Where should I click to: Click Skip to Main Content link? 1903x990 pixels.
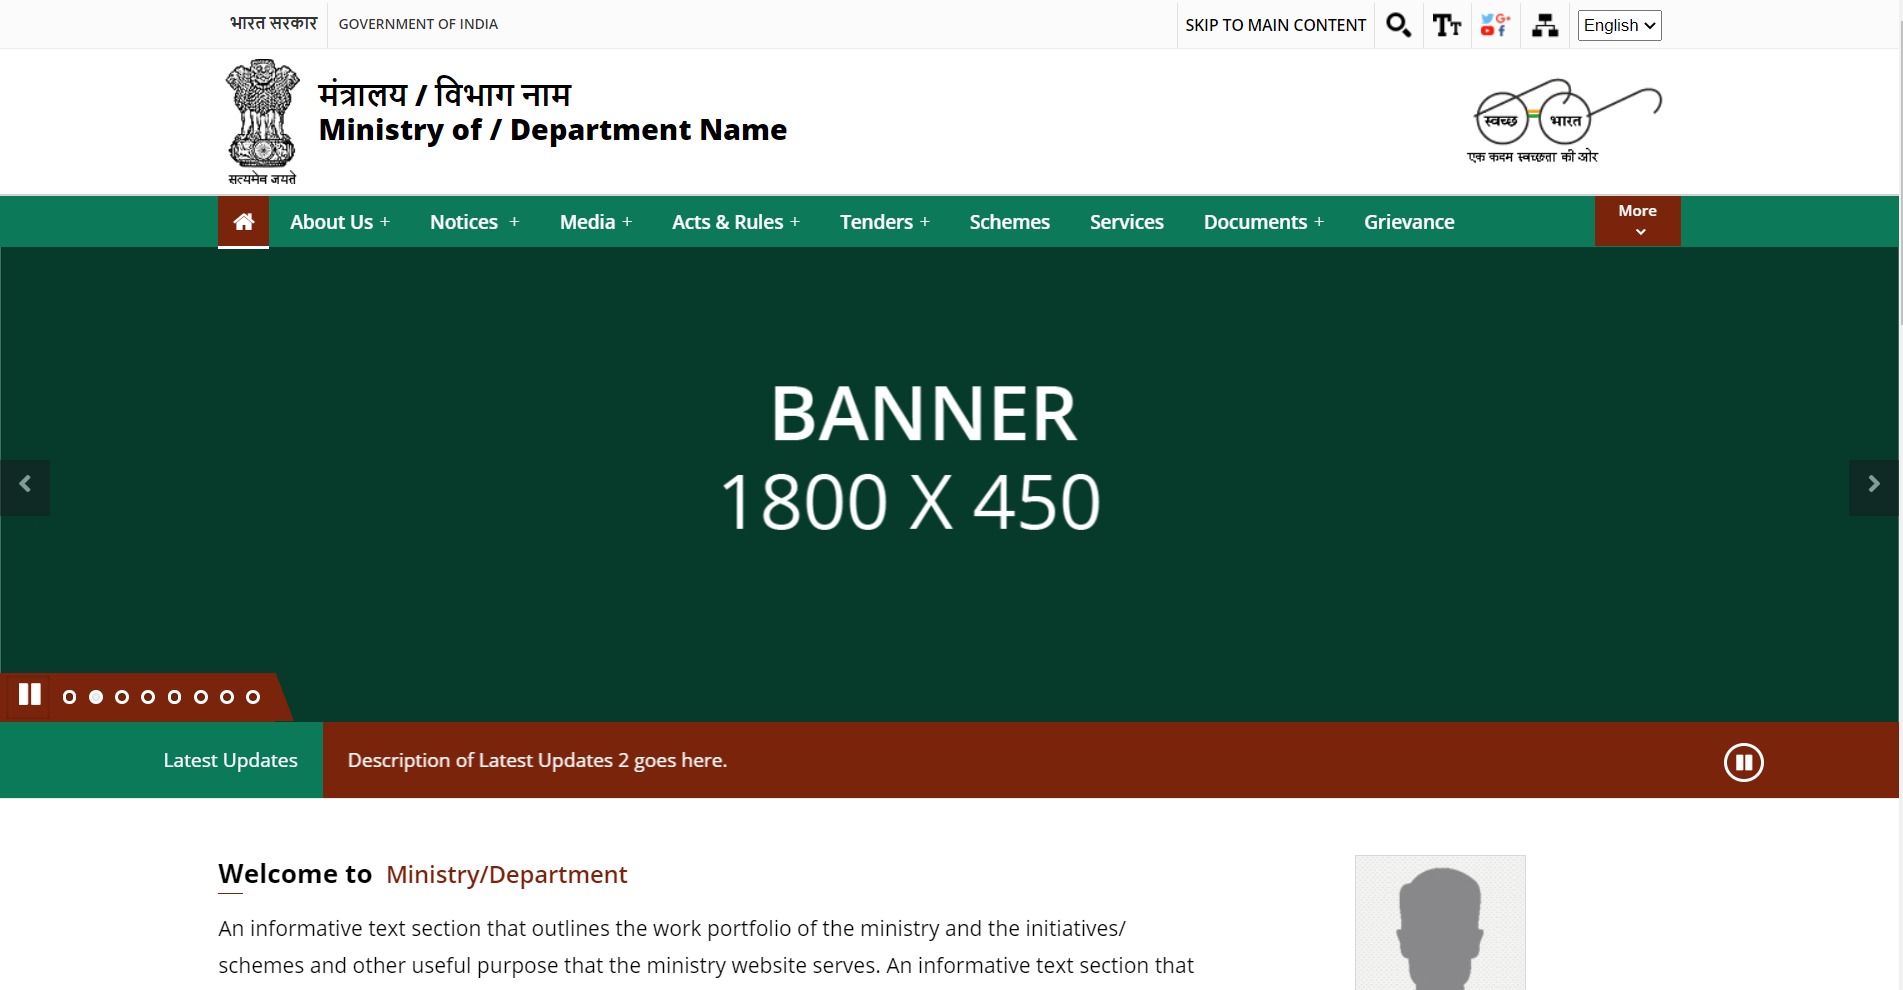tap(1275, 25)
